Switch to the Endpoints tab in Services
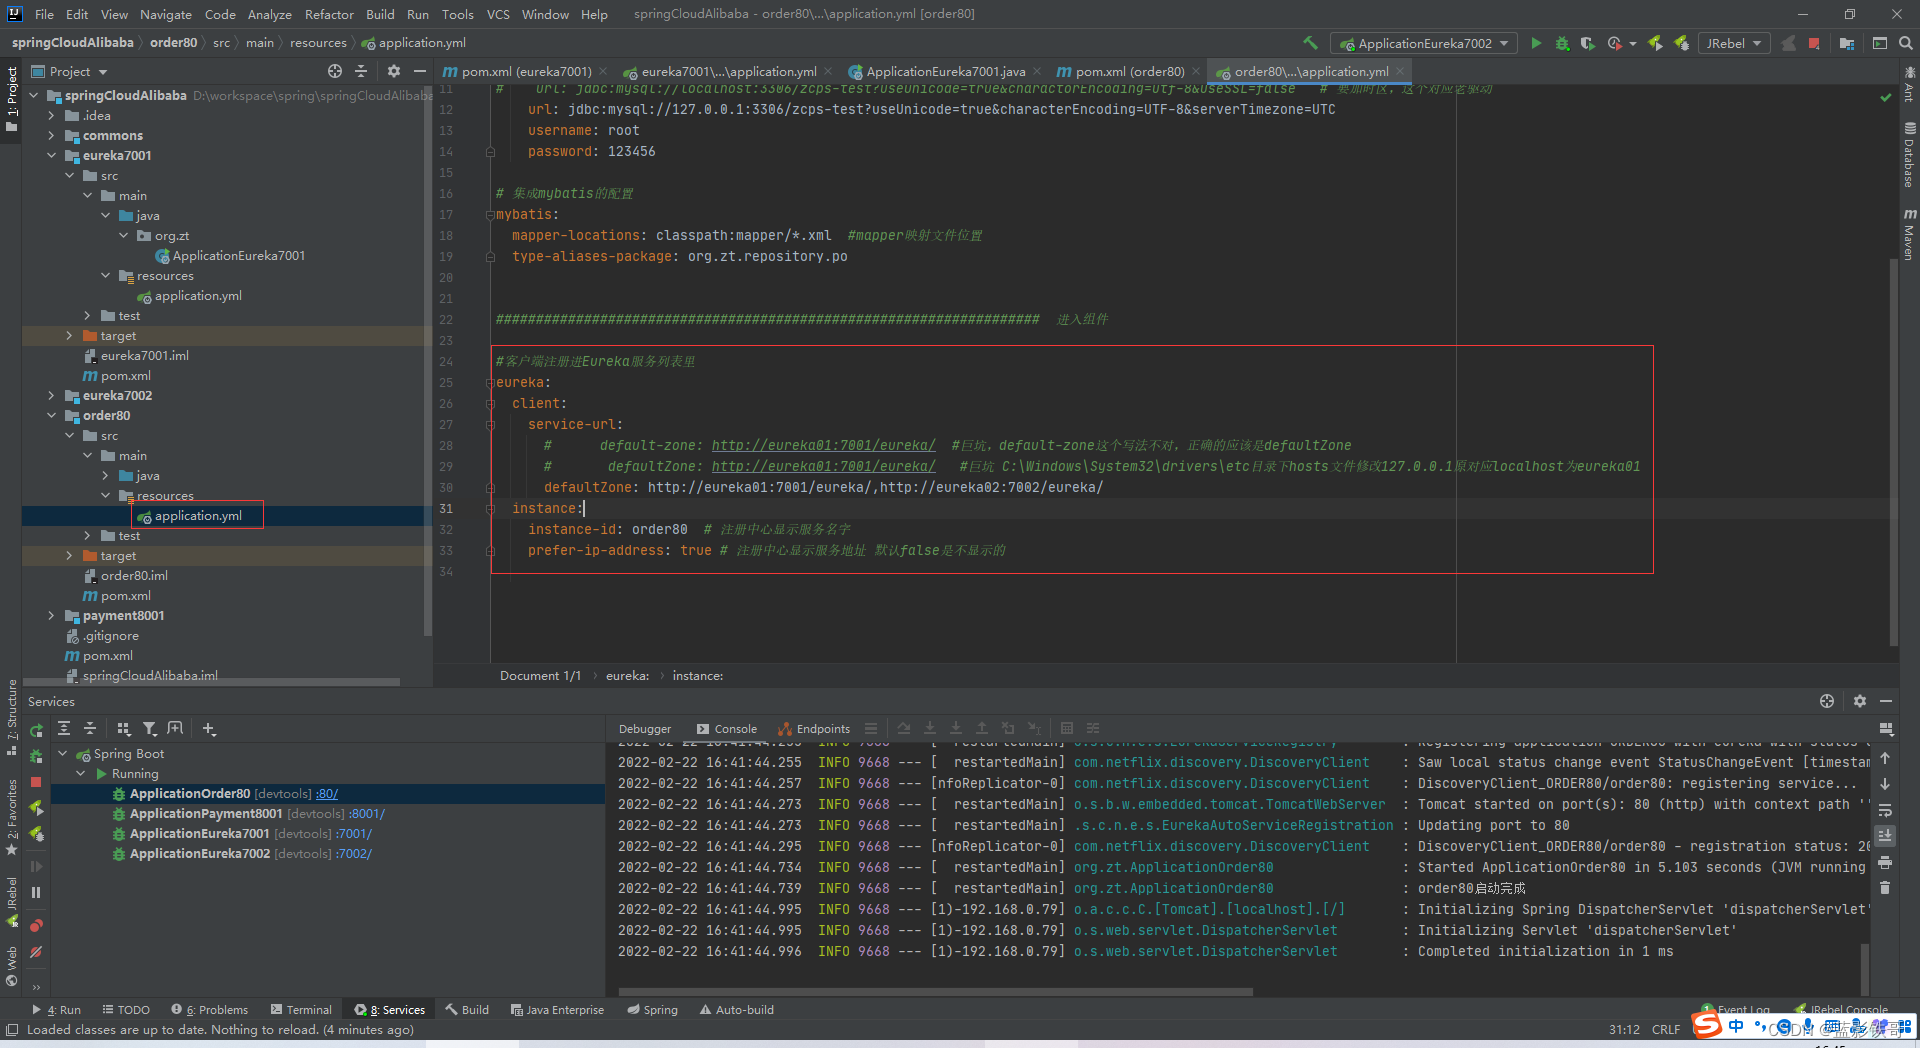The width and height of the screenshot is (1920, 1048). point(814,728)
